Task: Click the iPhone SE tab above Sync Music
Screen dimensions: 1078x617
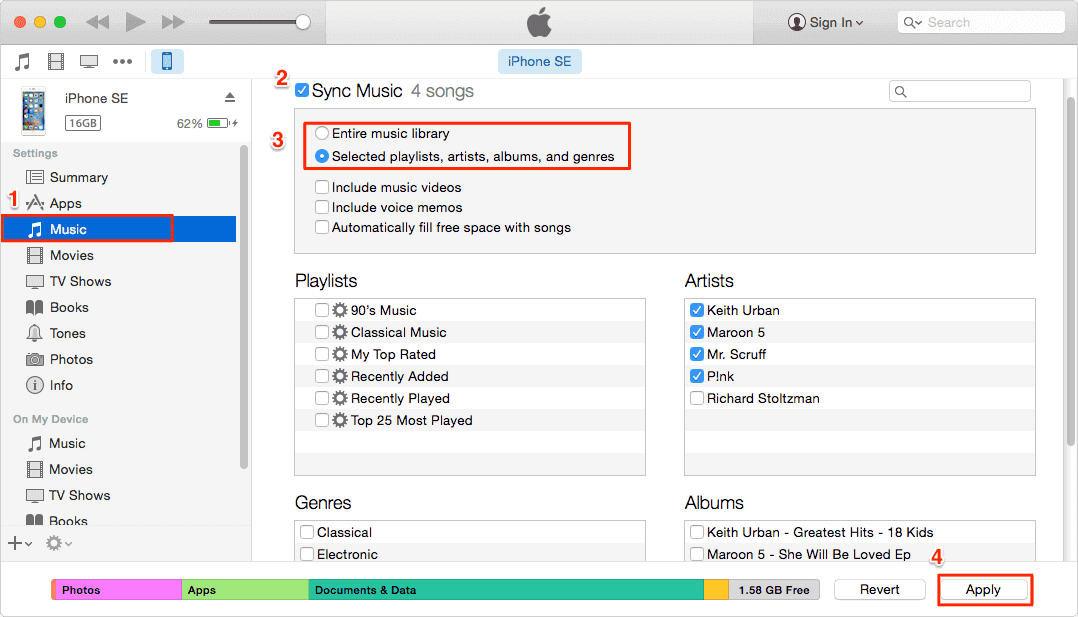Action: point(539,61)
